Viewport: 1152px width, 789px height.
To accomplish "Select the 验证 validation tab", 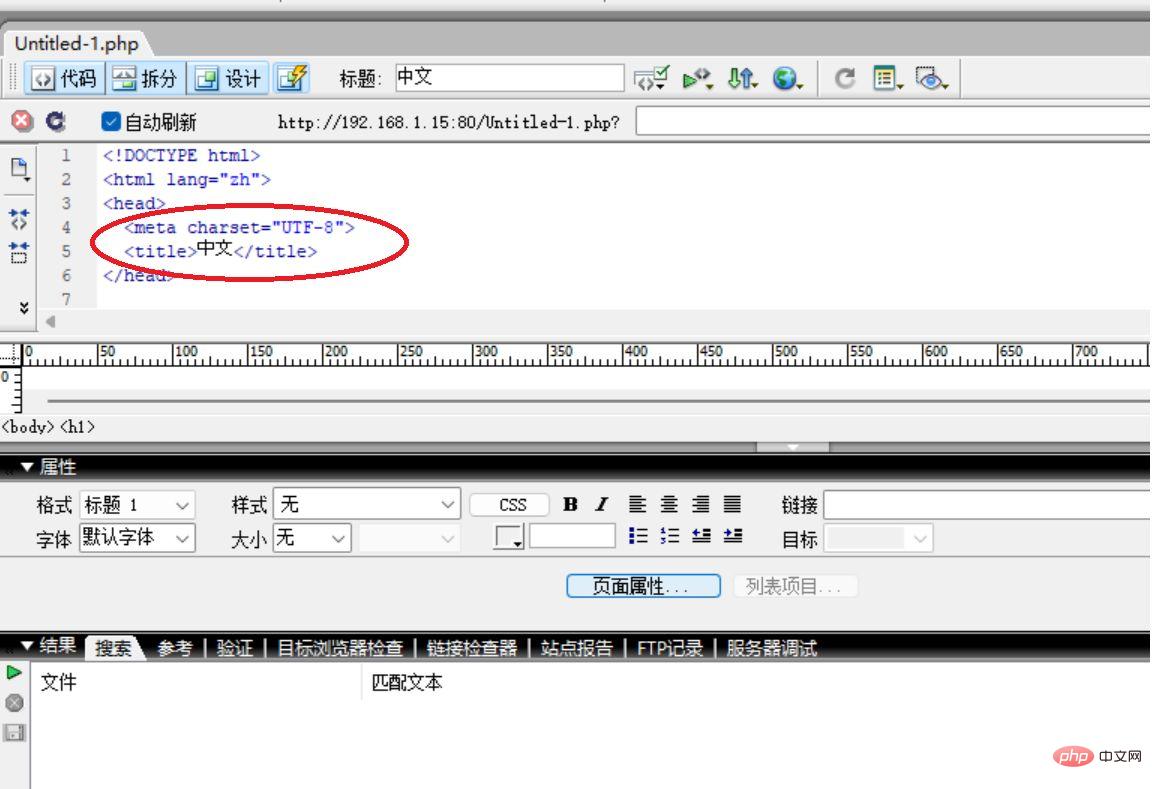I will pos(234,648).
